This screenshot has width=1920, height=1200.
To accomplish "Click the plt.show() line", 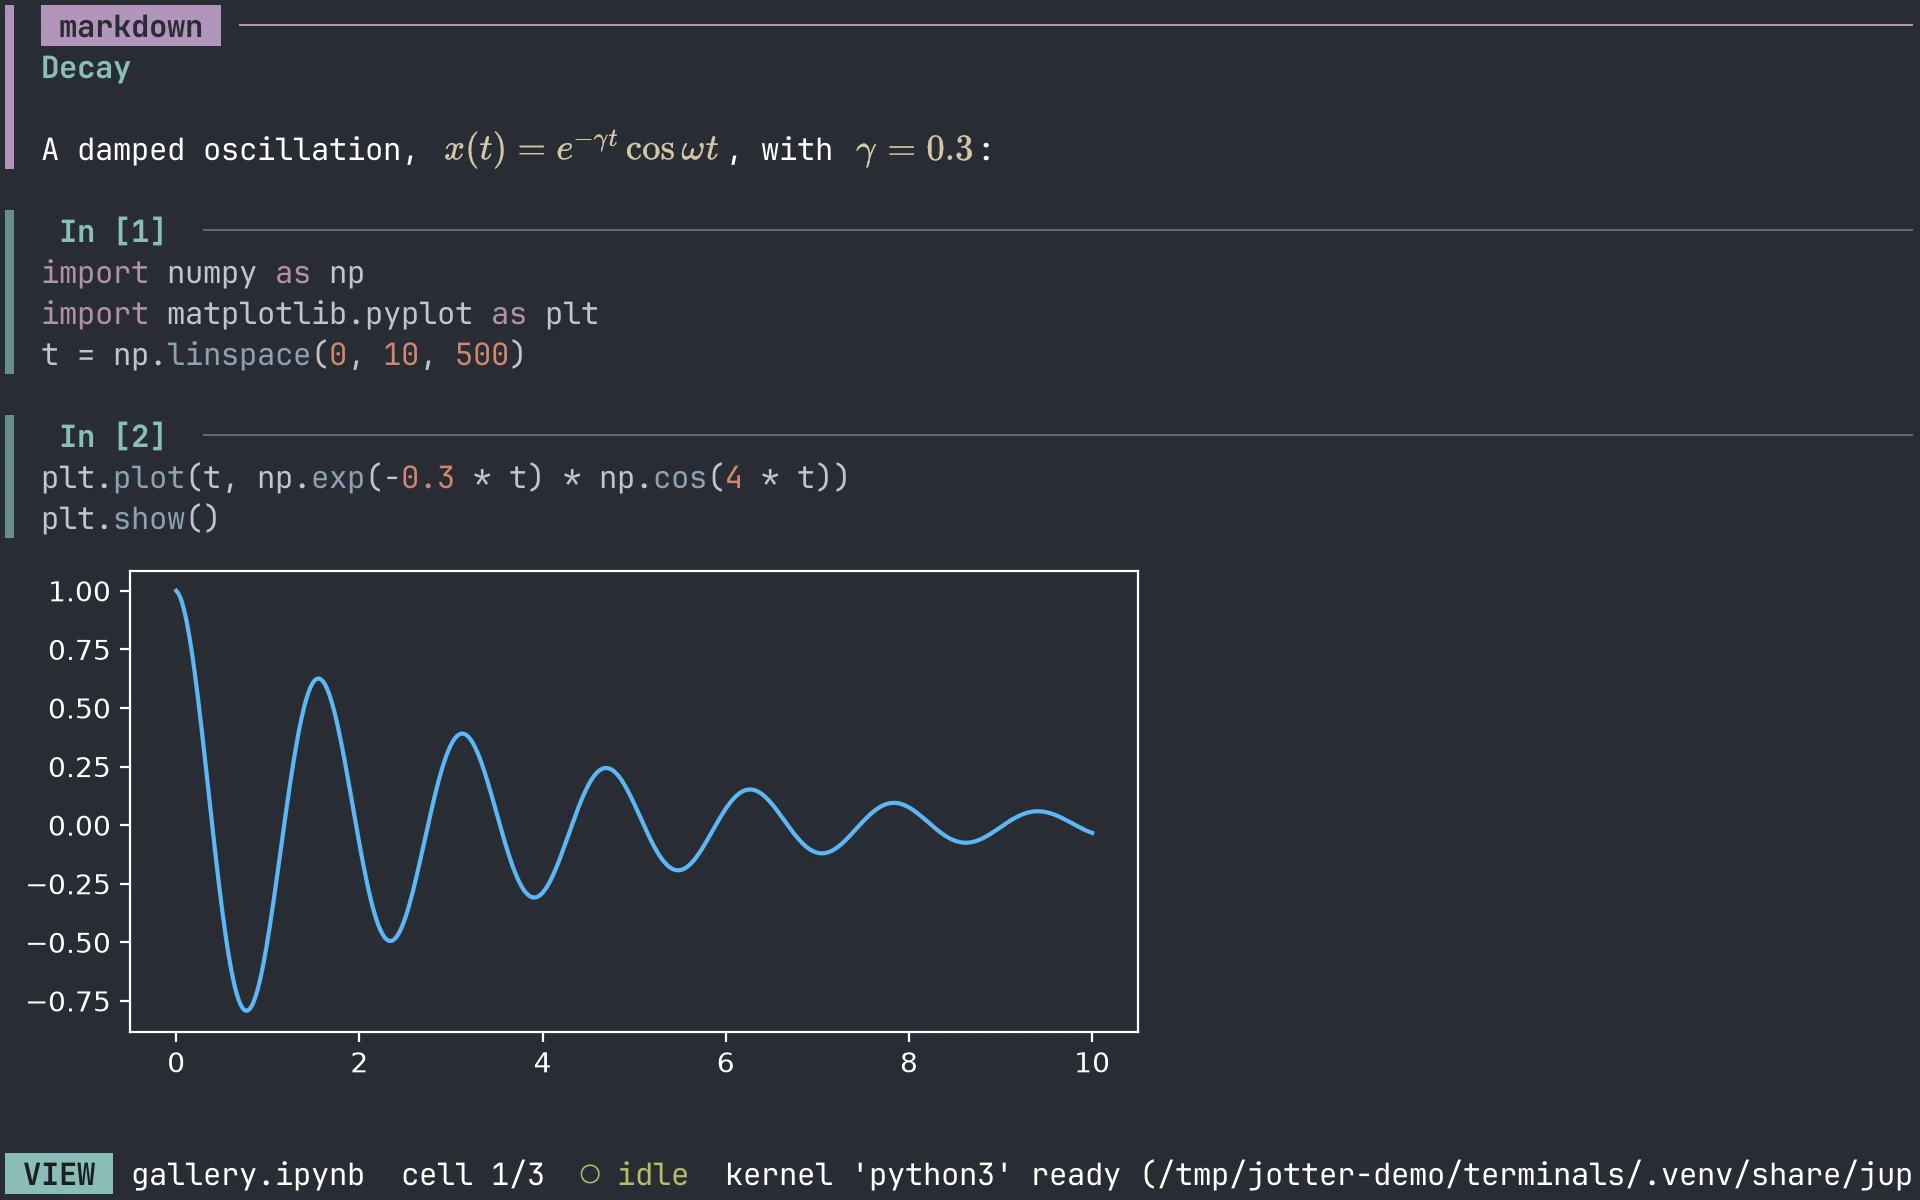I will pyautogui.click(x=130, y=519).
